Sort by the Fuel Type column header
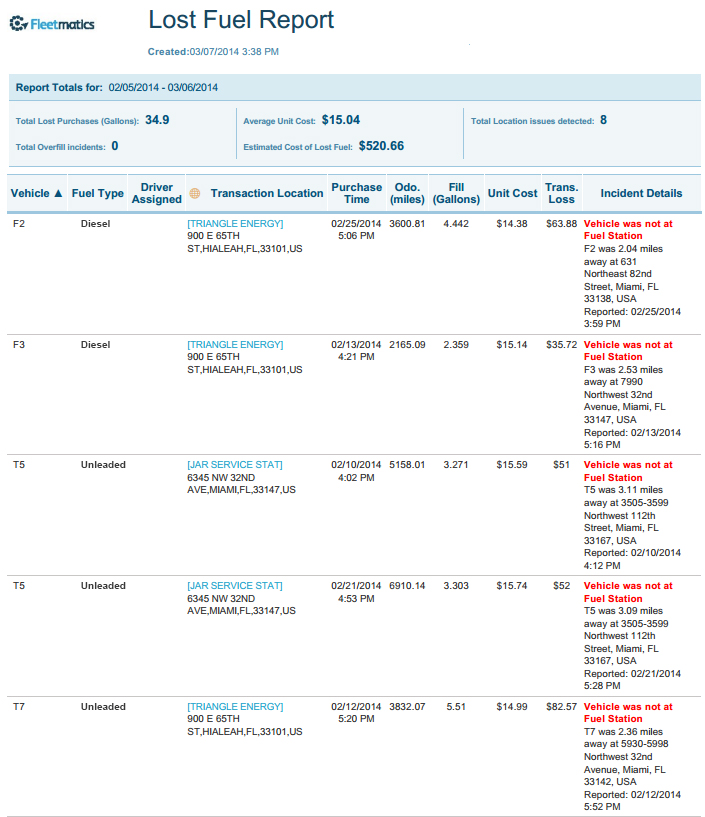The image size is (705, 817). [x=98, y=193]
